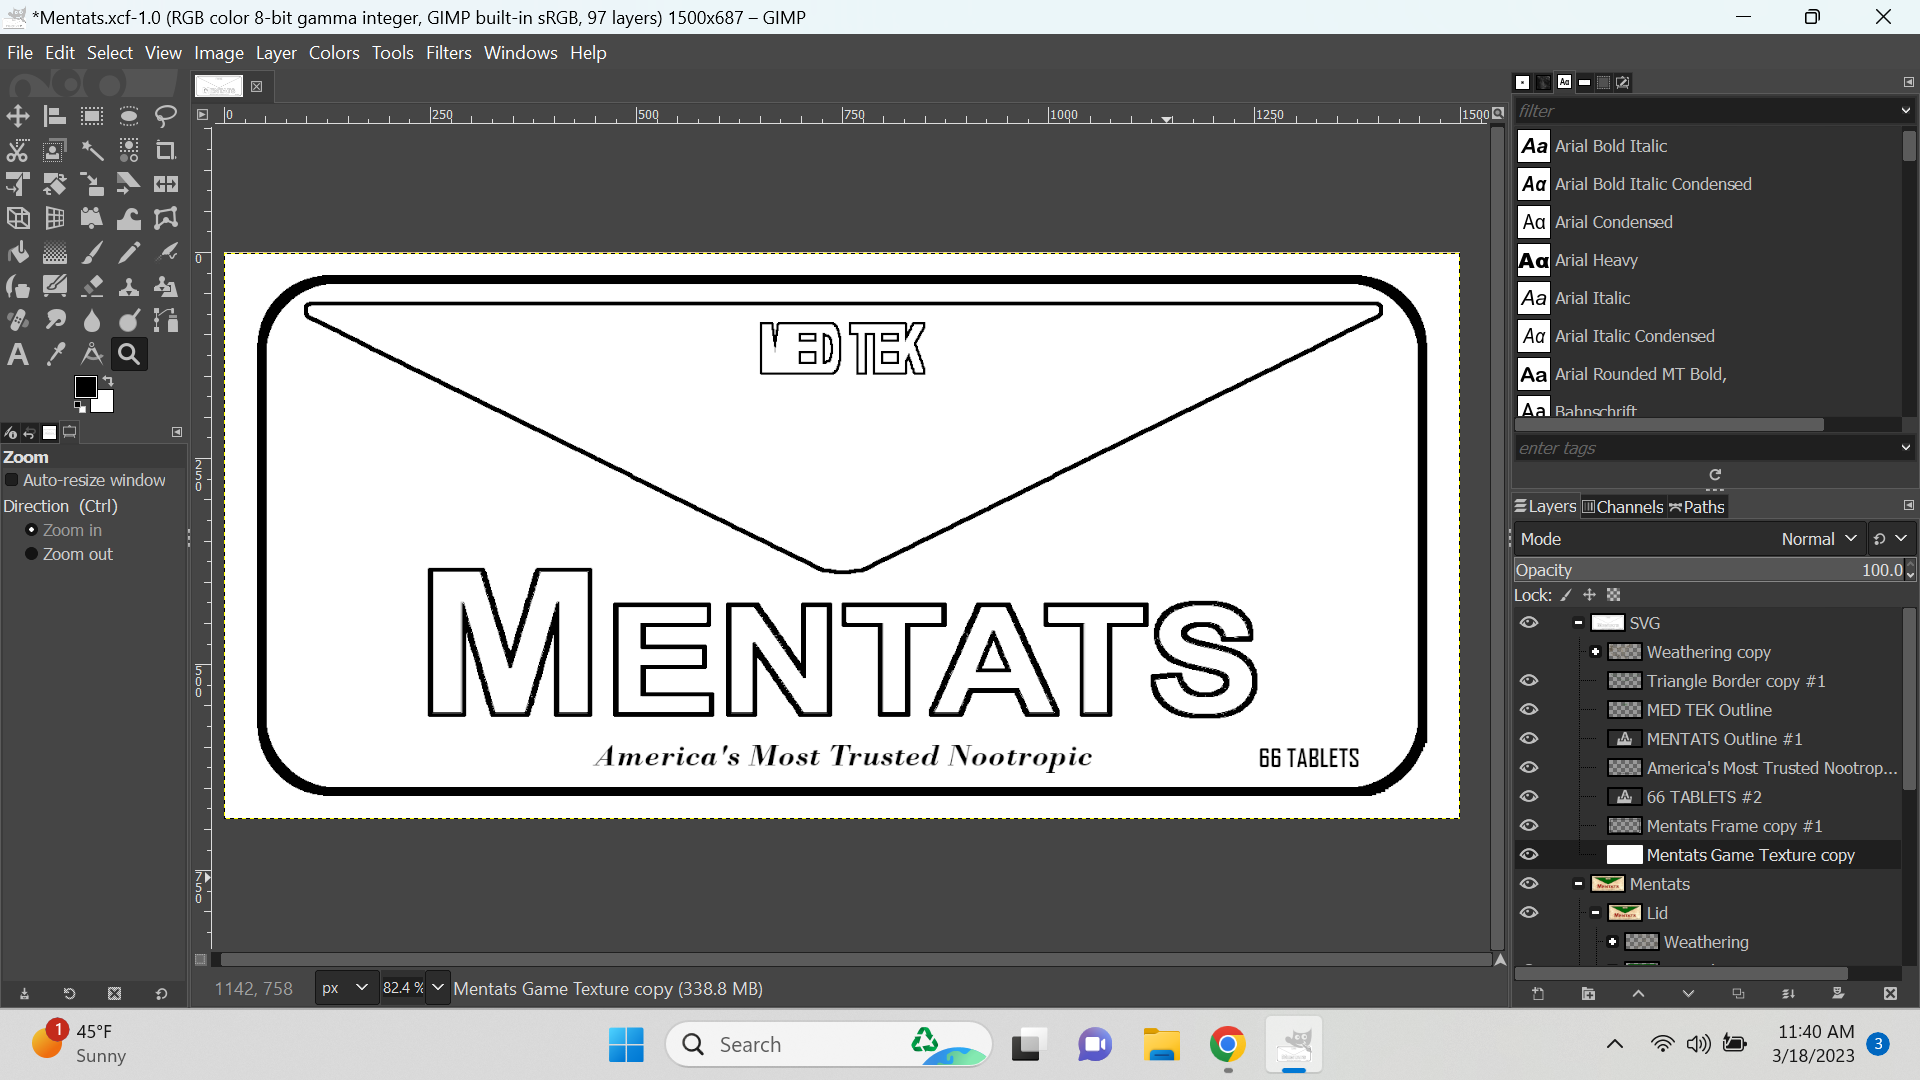Select the Gradient tool
The height and width of the screenshot is (1080, 1920).
pyautogui.click(x=55, y=252)
